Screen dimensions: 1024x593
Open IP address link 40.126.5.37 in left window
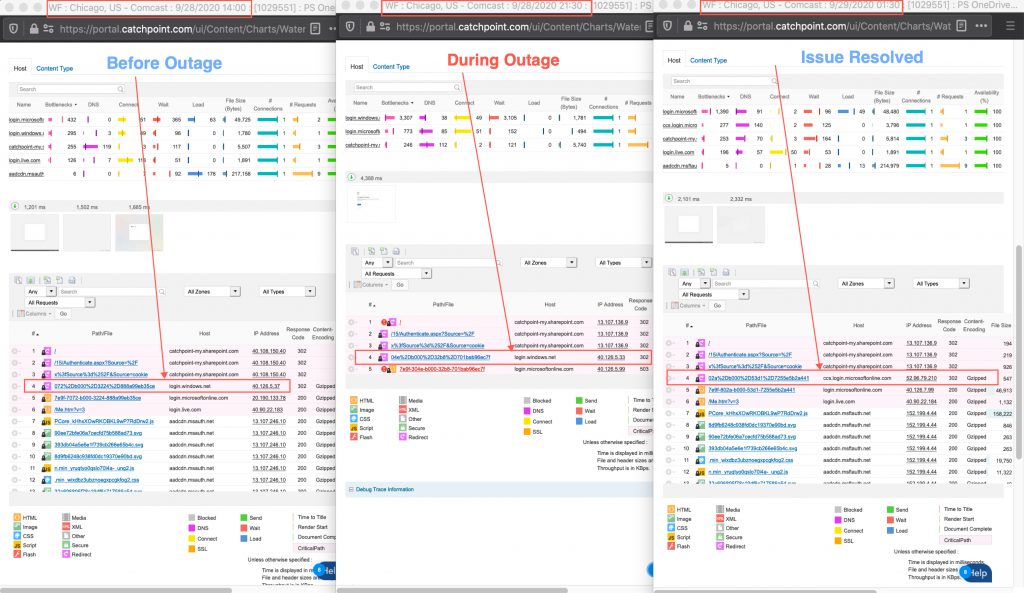click(266, 386)
